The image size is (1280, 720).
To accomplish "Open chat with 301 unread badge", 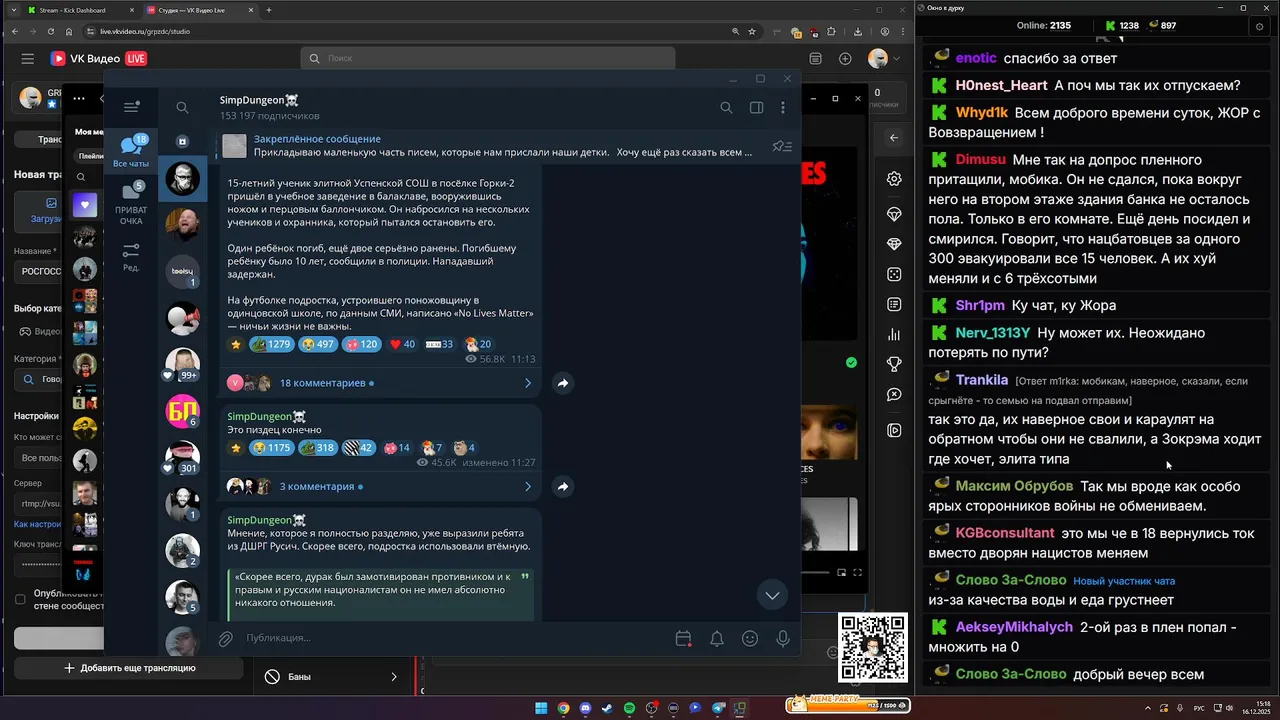I will [182, 457].
